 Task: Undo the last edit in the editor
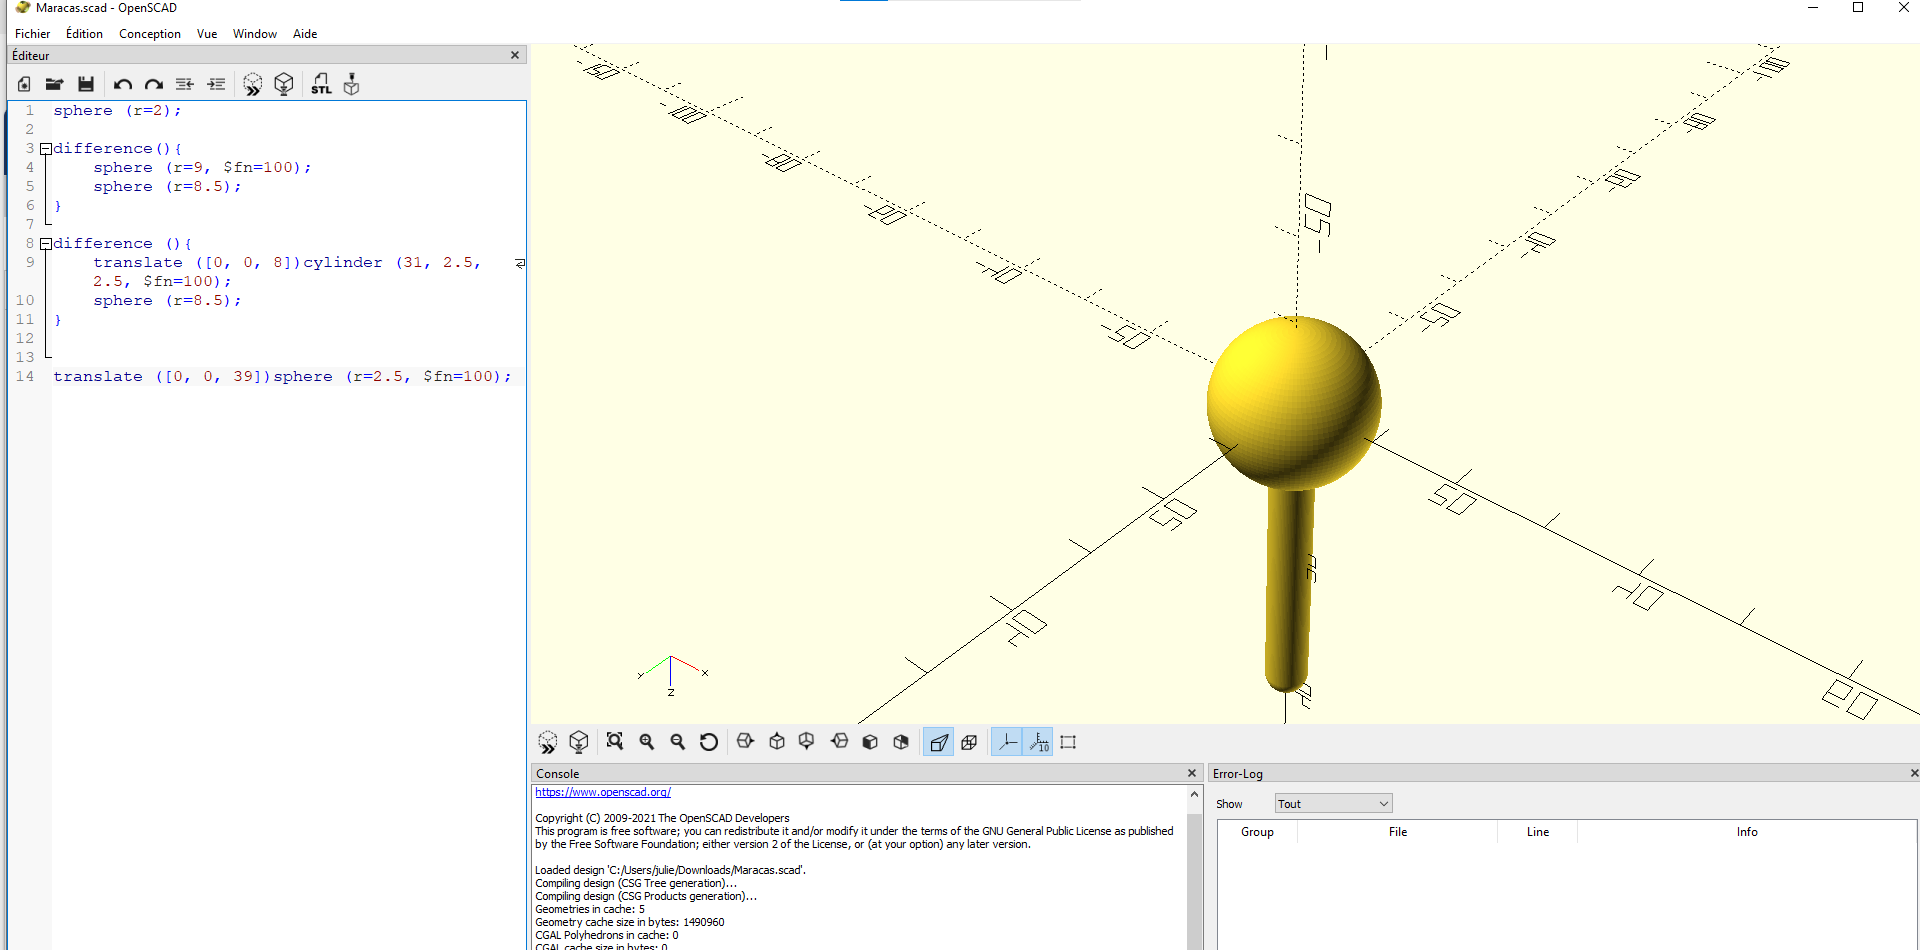pyautogui.click(x=123, y=84)
